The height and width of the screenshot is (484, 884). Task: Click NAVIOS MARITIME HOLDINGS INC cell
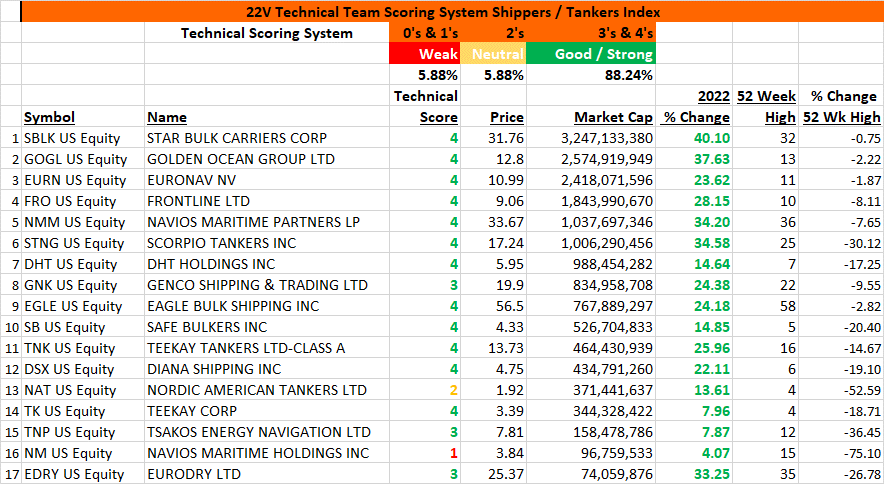[x=267, y=453]
